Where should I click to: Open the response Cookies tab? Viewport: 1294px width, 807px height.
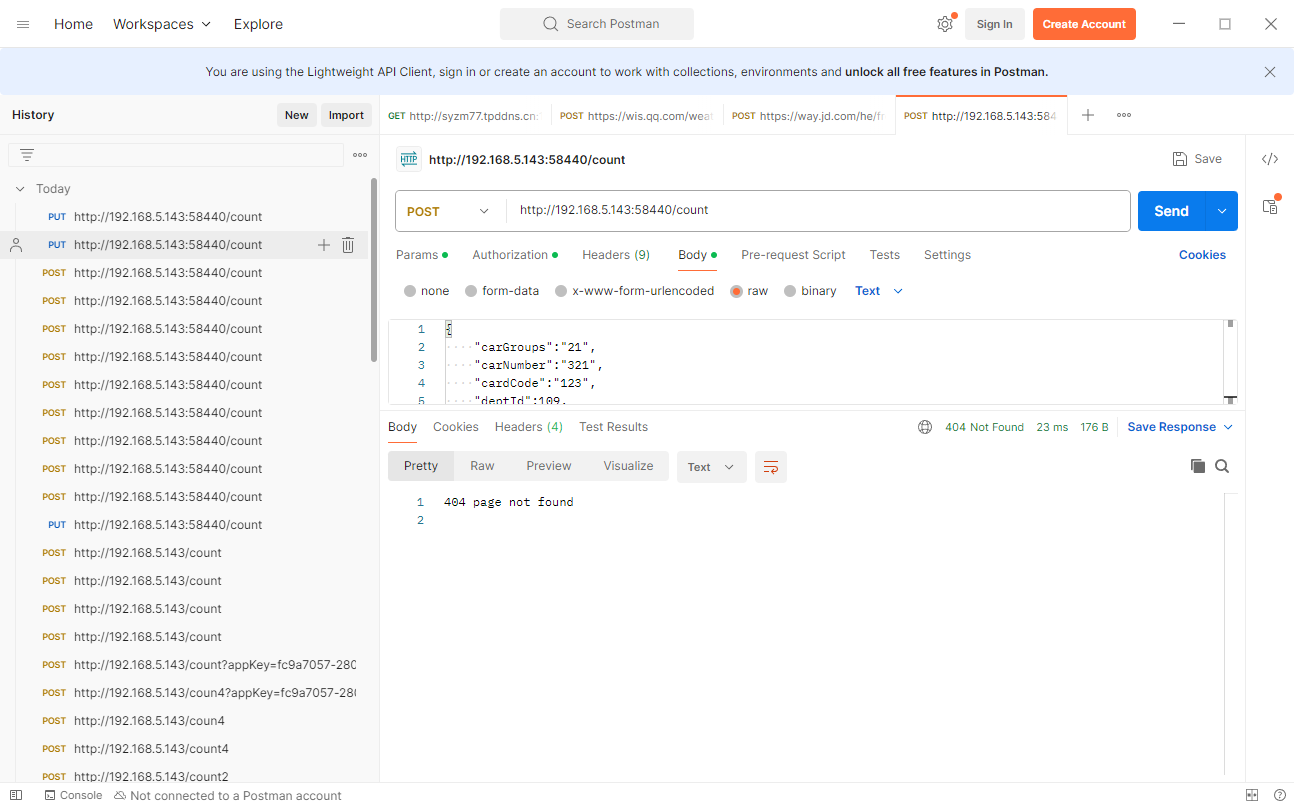tap(456, 427)
